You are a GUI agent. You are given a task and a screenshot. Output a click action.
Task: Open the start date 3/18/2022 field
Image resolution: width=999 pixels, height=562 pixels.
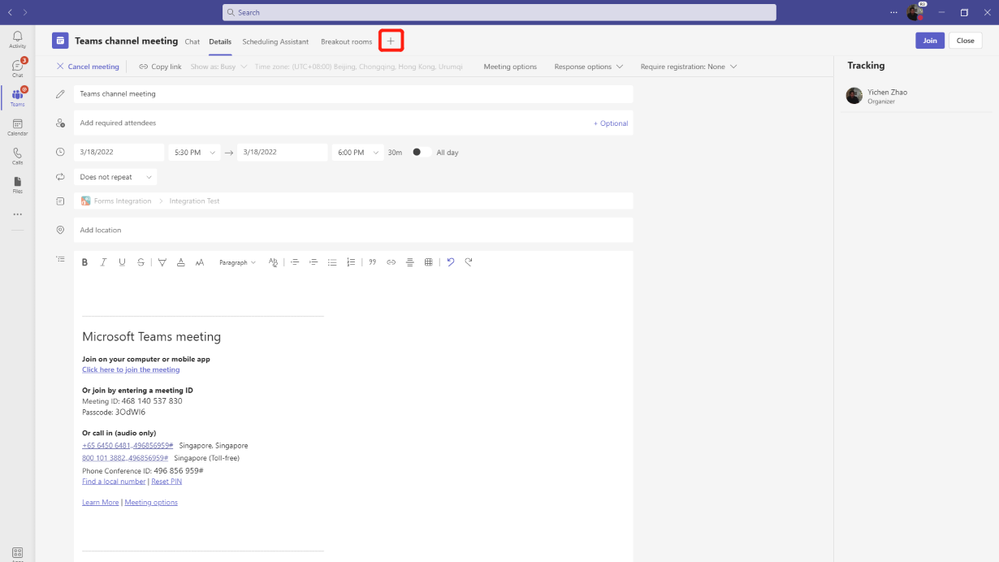pos(119,152)
